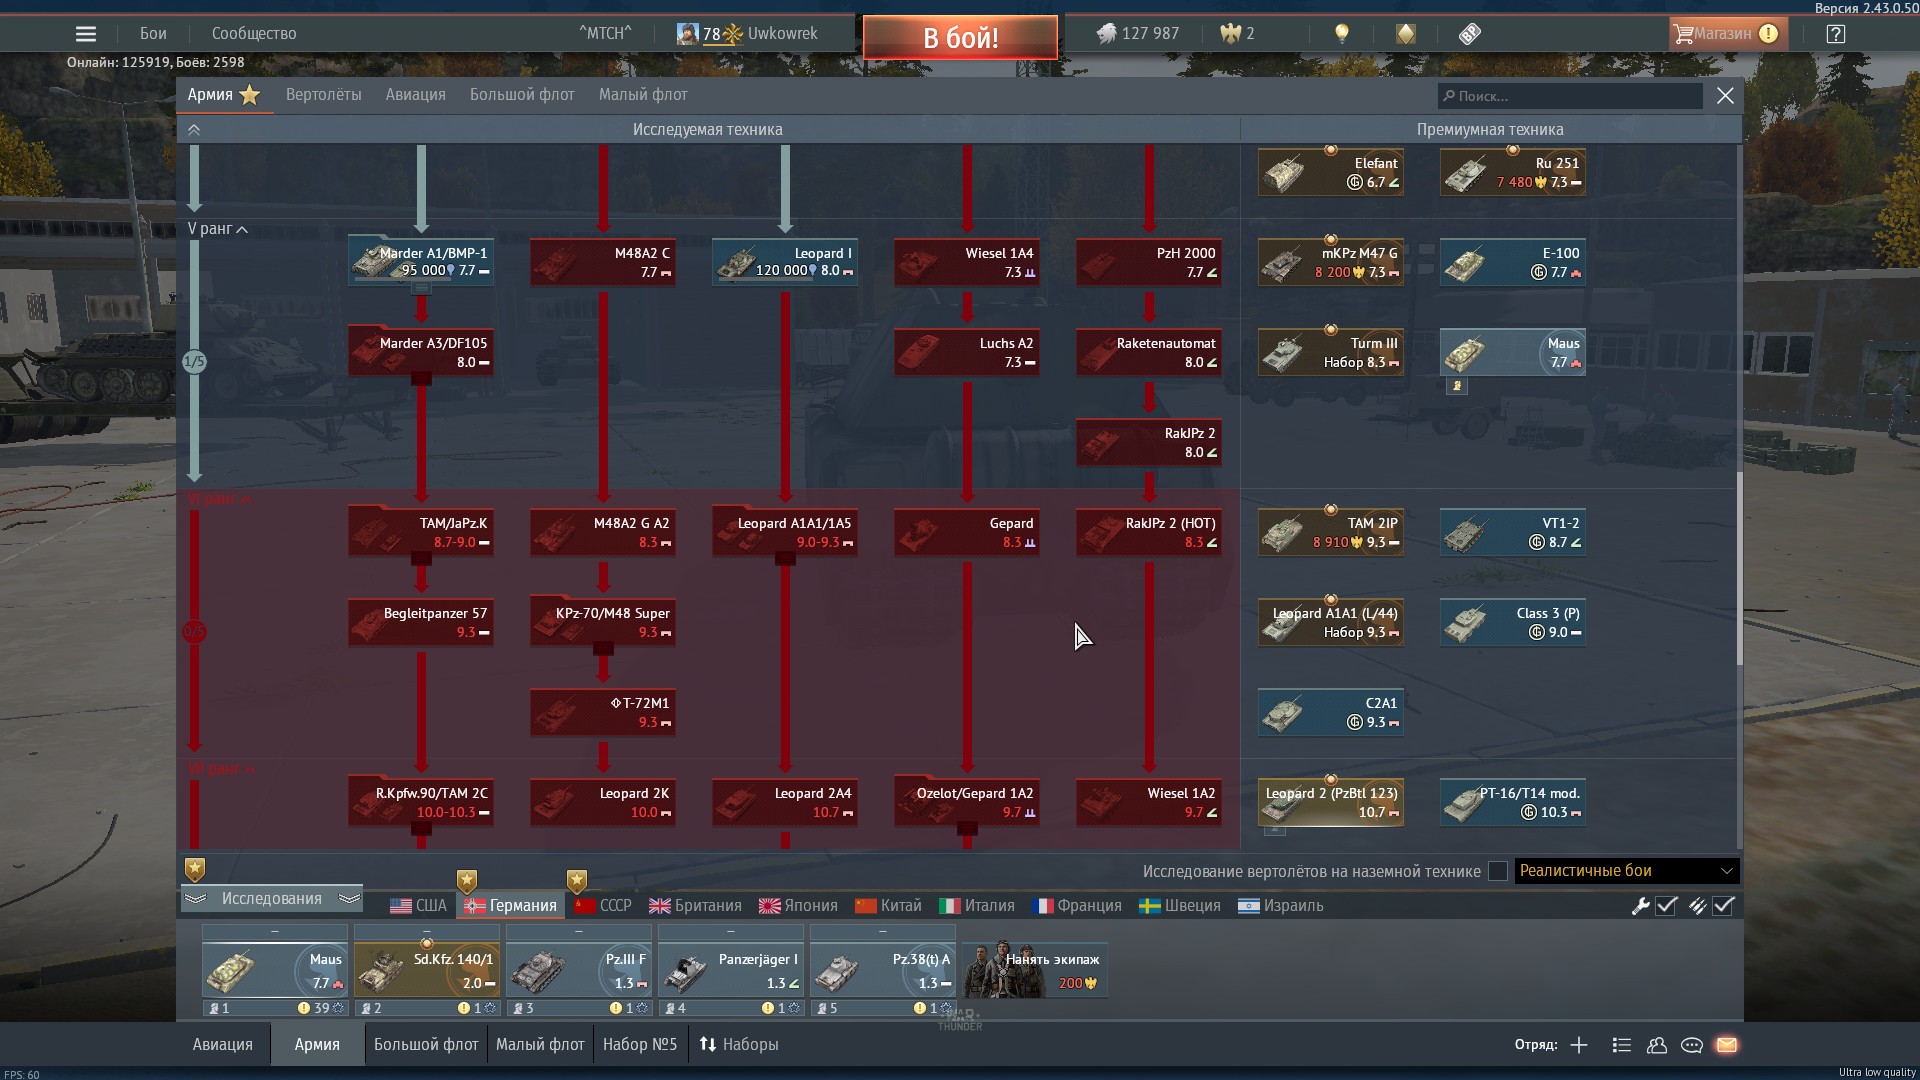
Task: Open the Наборы presets button
Action: point(738,1045)
